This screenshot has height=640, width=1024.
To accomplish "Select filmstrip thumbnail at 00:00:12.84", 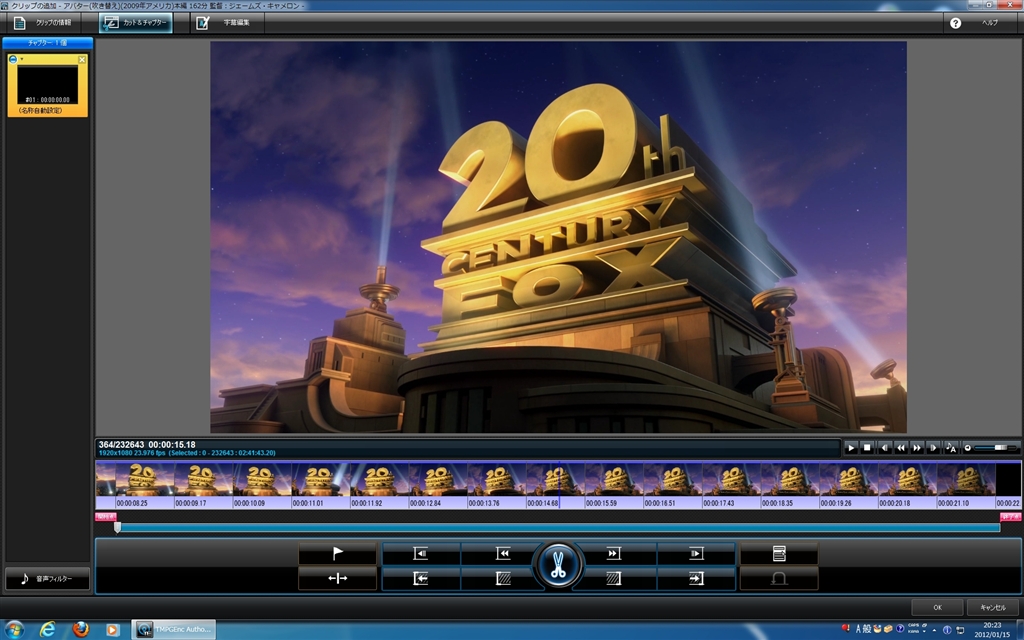I will pyautogui.click(x=438, y=480).
